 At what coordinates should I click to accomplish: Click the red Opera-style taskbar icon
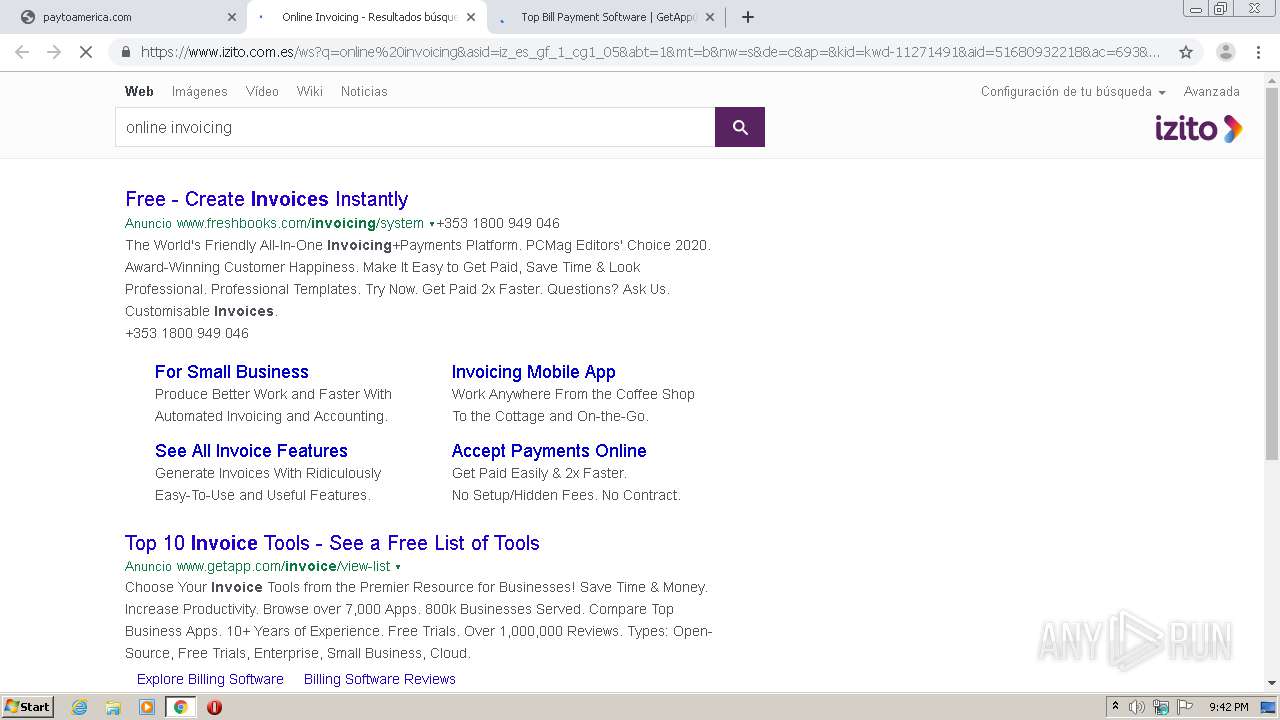pyautogui.click(x=214, y=707)
